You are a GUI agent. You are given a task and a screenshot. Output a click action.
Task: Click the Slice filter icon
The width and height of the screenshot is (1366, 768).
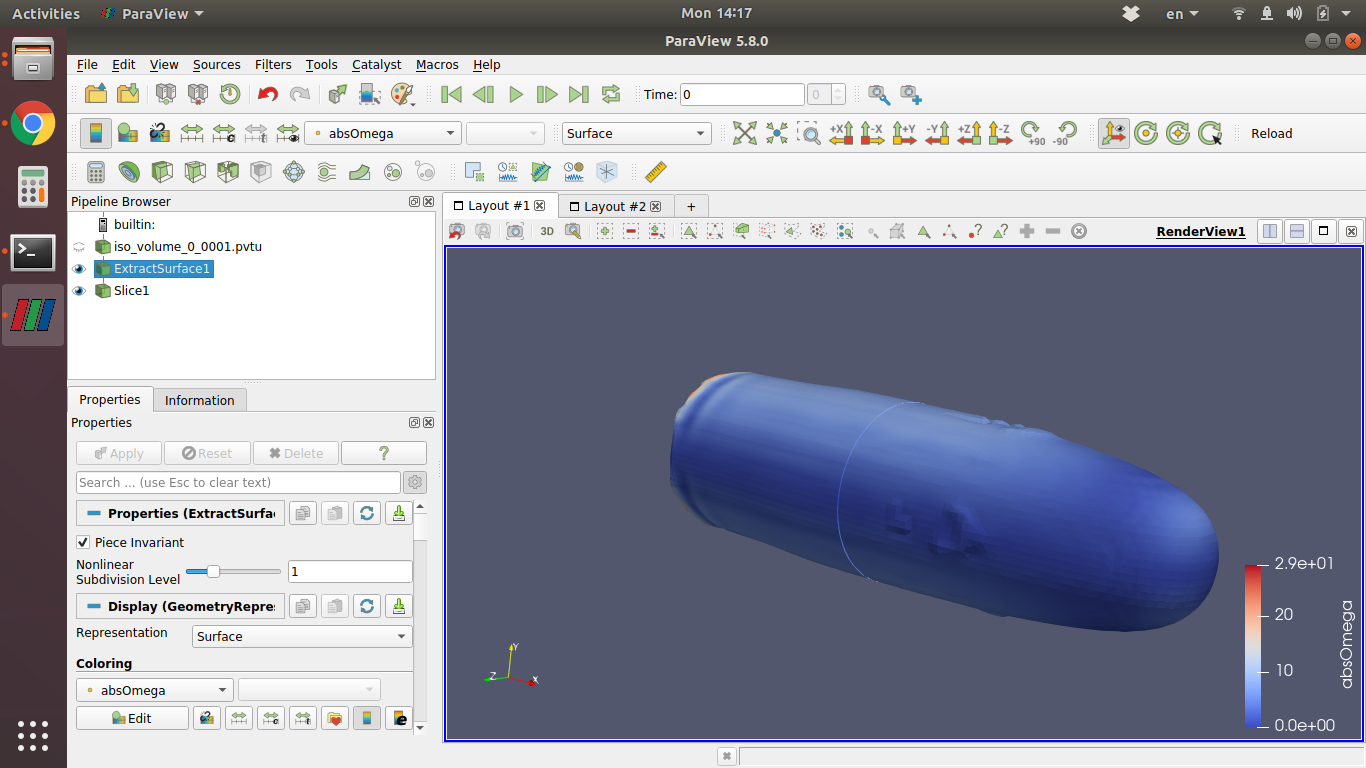[x=195, y=172]
